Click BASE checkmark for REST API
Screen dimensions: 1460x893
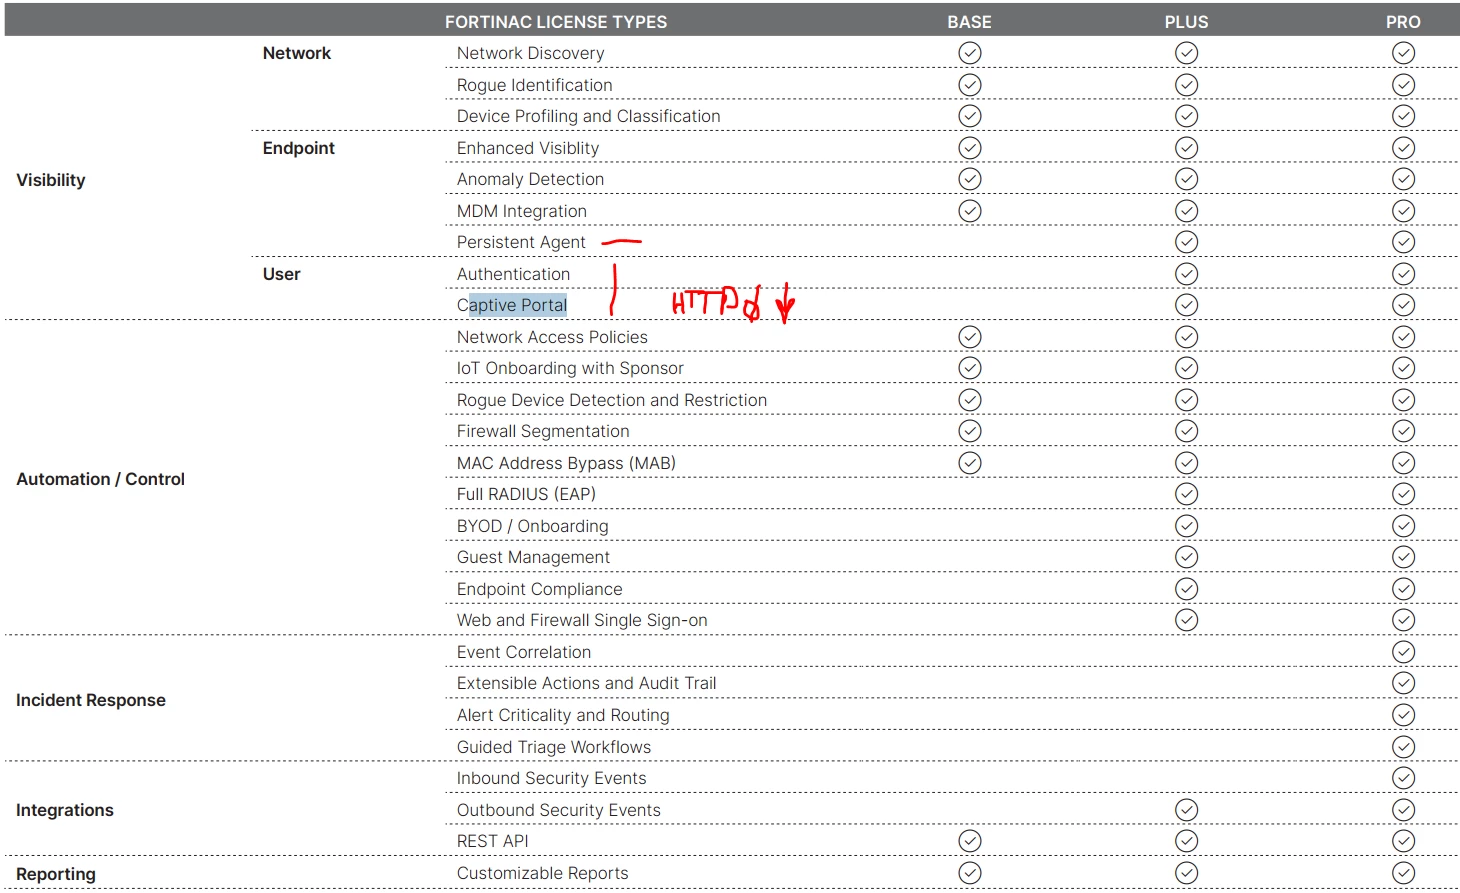coord(969,841)
